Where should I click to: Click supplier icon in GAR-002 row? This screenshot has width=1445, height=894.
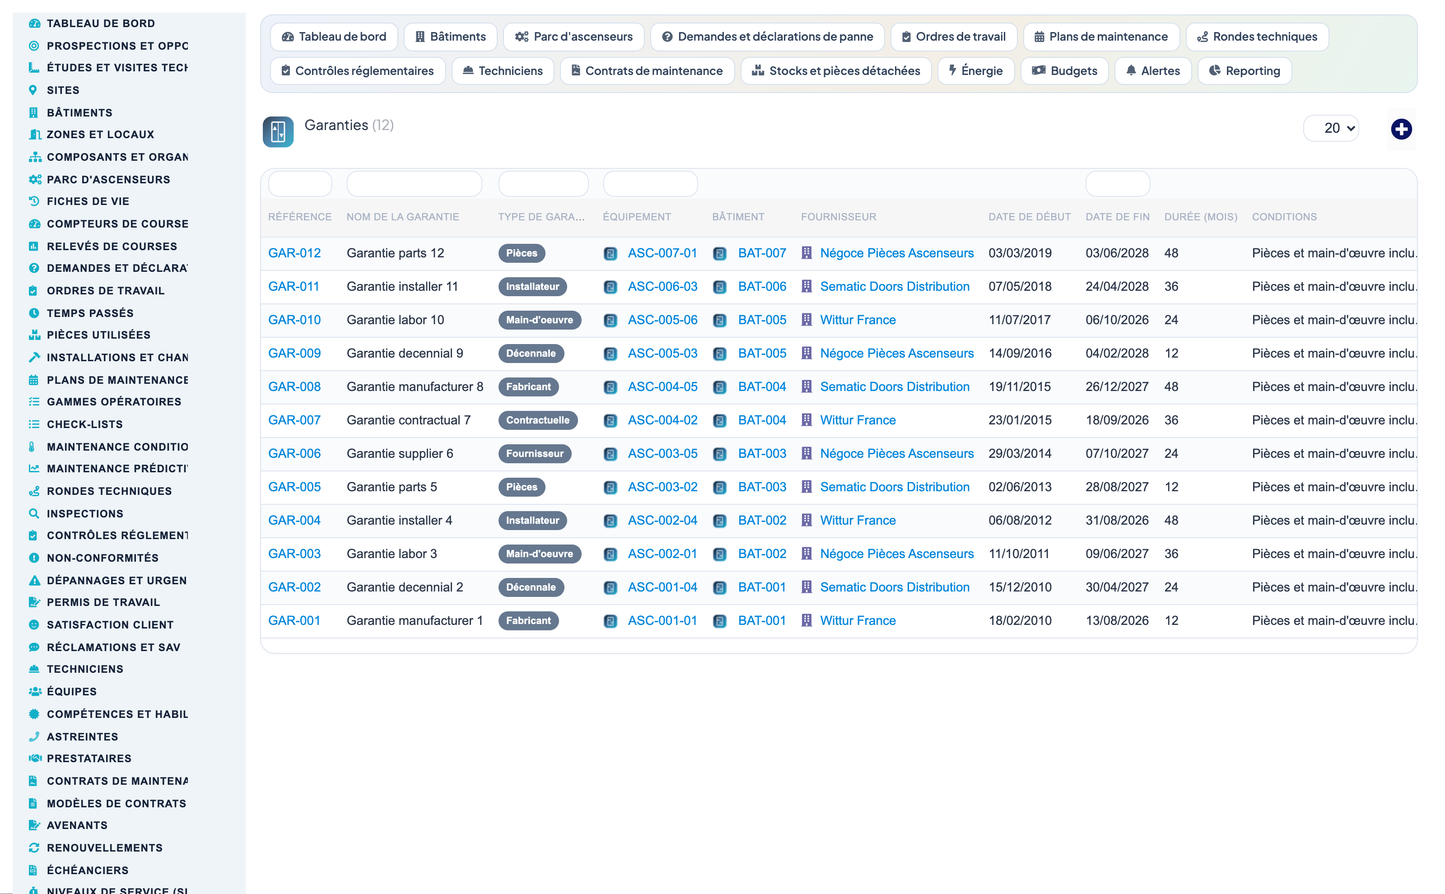coord(807,587)
